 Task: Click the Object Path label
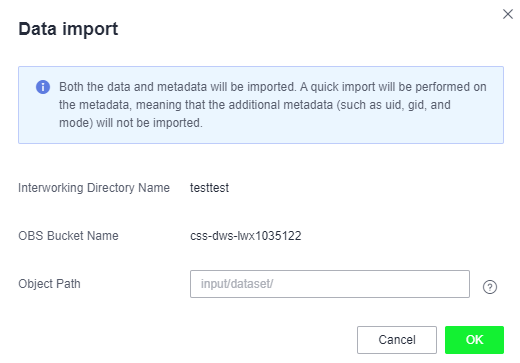click(x=49, y=284)
